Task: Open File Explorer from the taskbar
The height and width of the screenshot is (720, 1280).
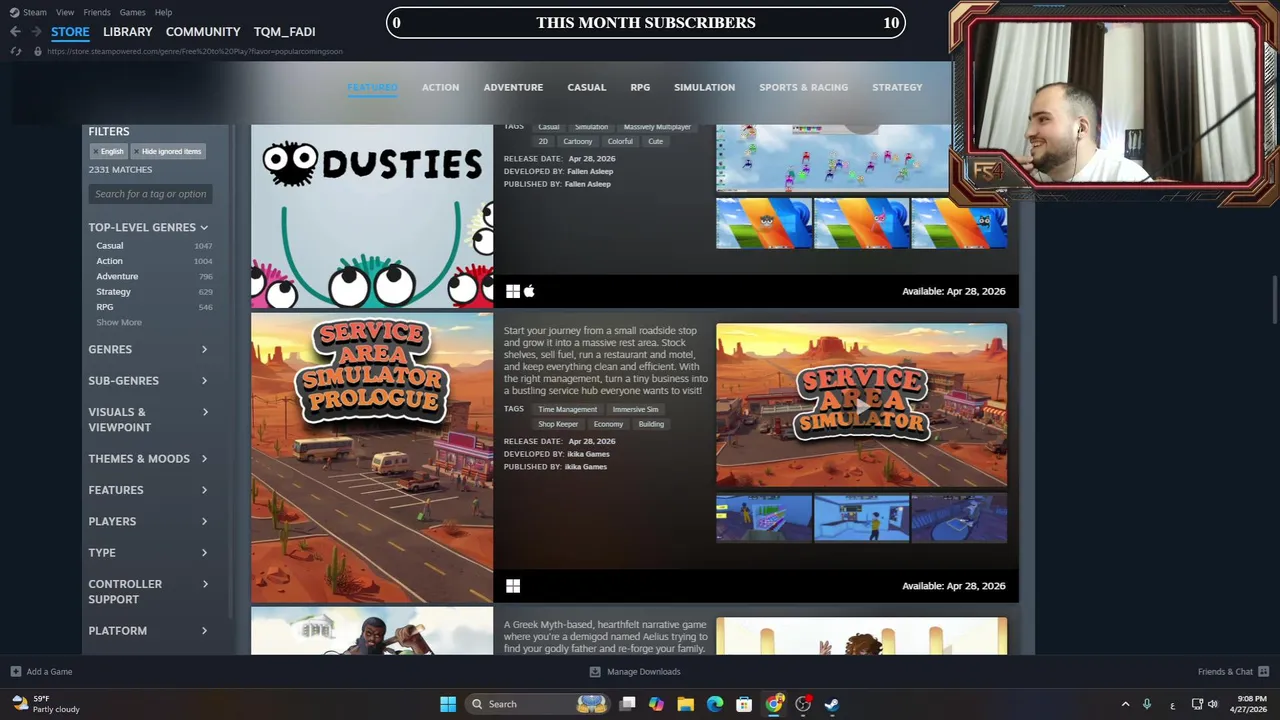Action: point(685,704)
